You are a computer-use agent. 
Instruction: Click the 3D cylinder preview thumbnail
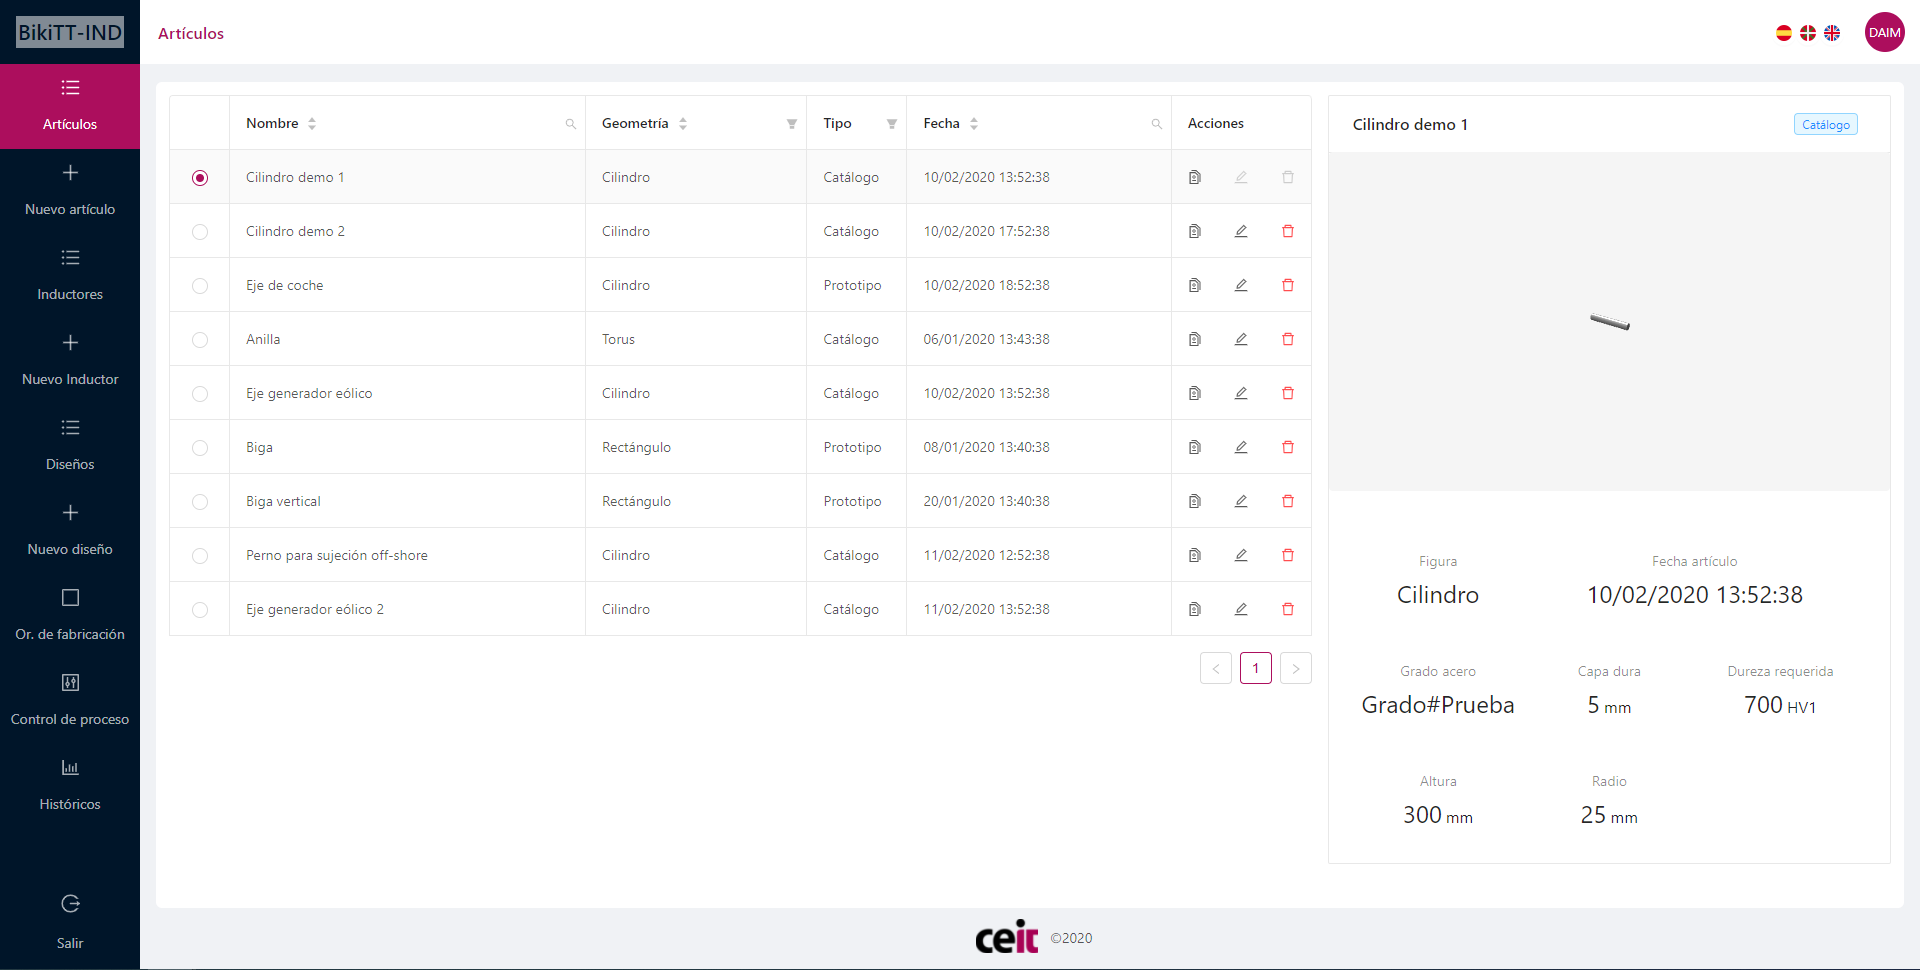[1609, 321]
